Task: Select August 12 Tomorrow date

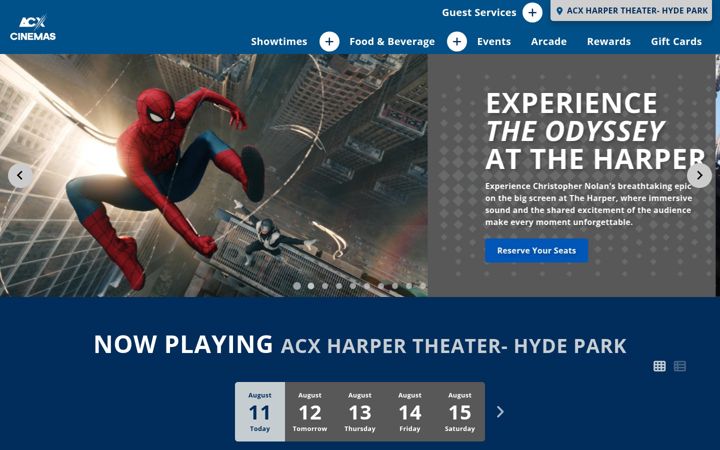Action: coord(310,412)
